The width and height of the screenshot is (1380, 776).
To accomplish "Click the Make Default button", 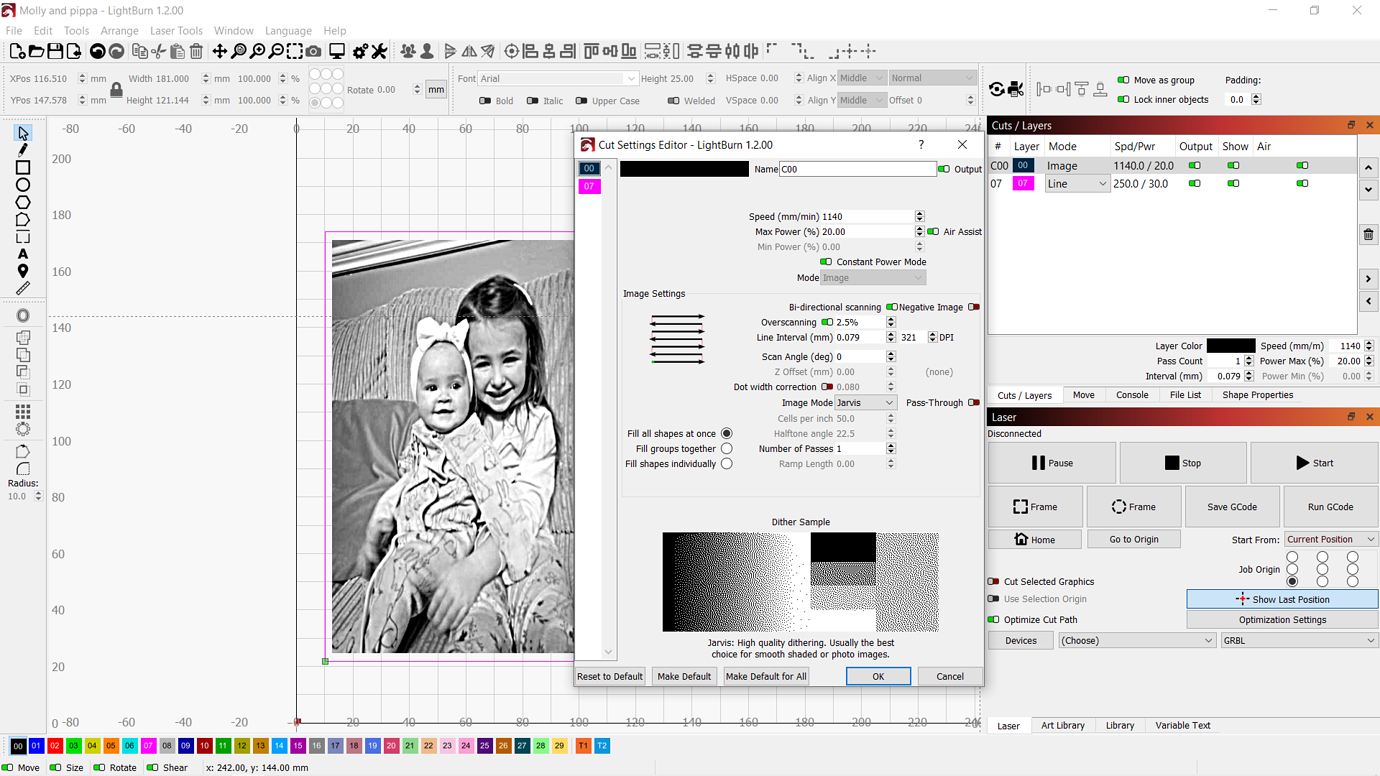I will coord(684,677).
